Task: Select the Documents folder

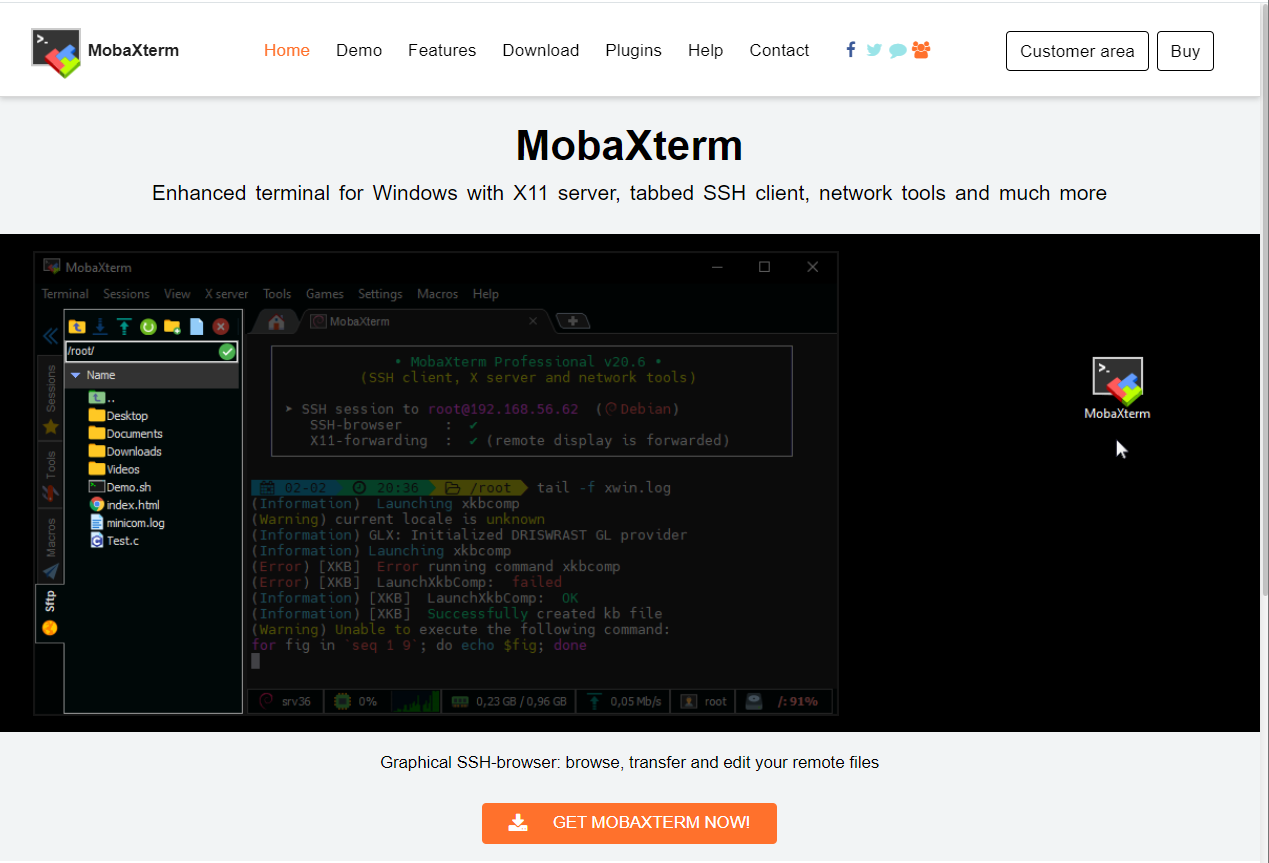Action: (x=125, y=434)
